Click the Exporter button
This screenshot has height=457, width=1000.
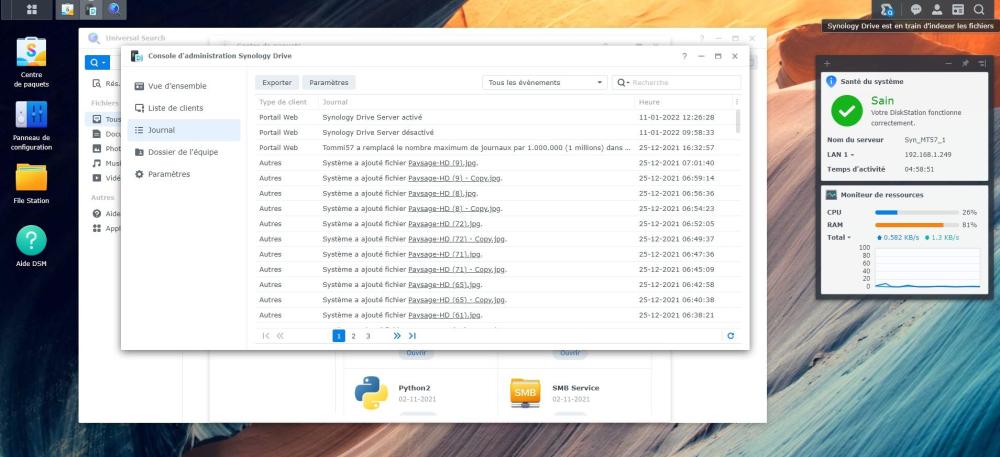pos(277,82)
